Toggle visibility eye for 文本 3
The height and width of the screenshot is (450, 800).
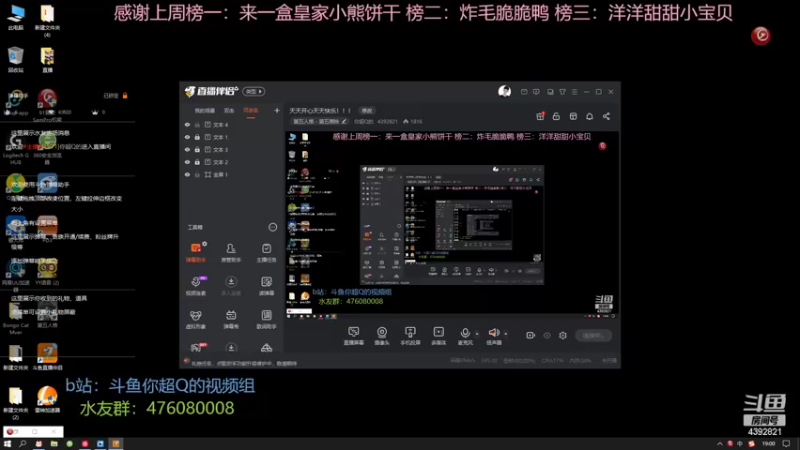point(187,149)
